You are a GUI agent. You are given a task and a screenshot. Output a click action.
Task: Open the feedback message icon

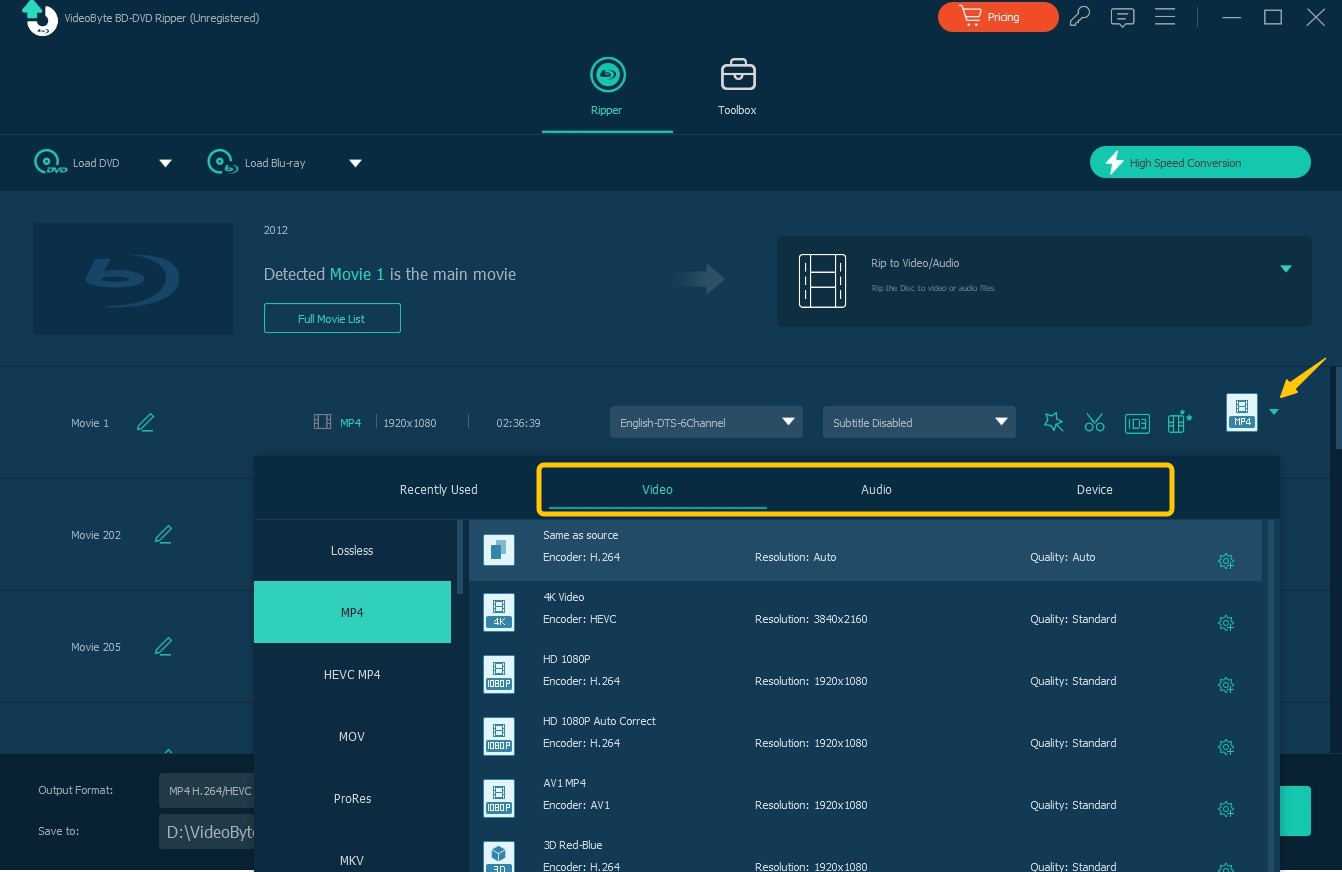click(1122, 17)
